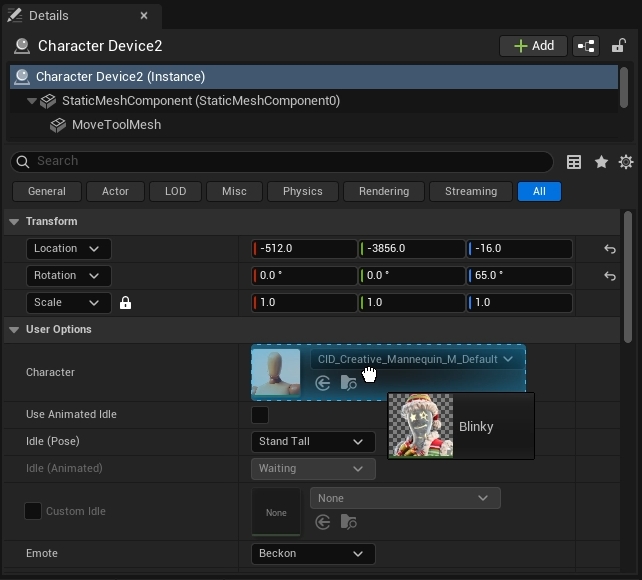Toggle favorites star filter icon
This screenshot has height=580, width=642.
click(x=601, y=162)
